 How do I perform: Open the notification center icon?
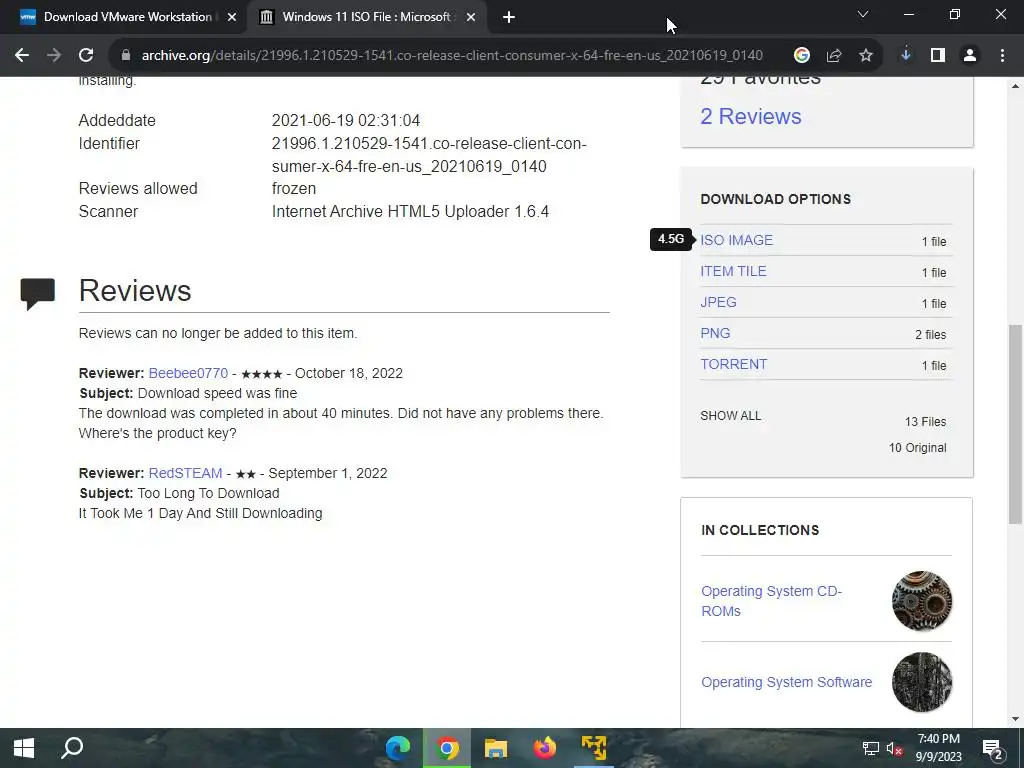(992, 748)
